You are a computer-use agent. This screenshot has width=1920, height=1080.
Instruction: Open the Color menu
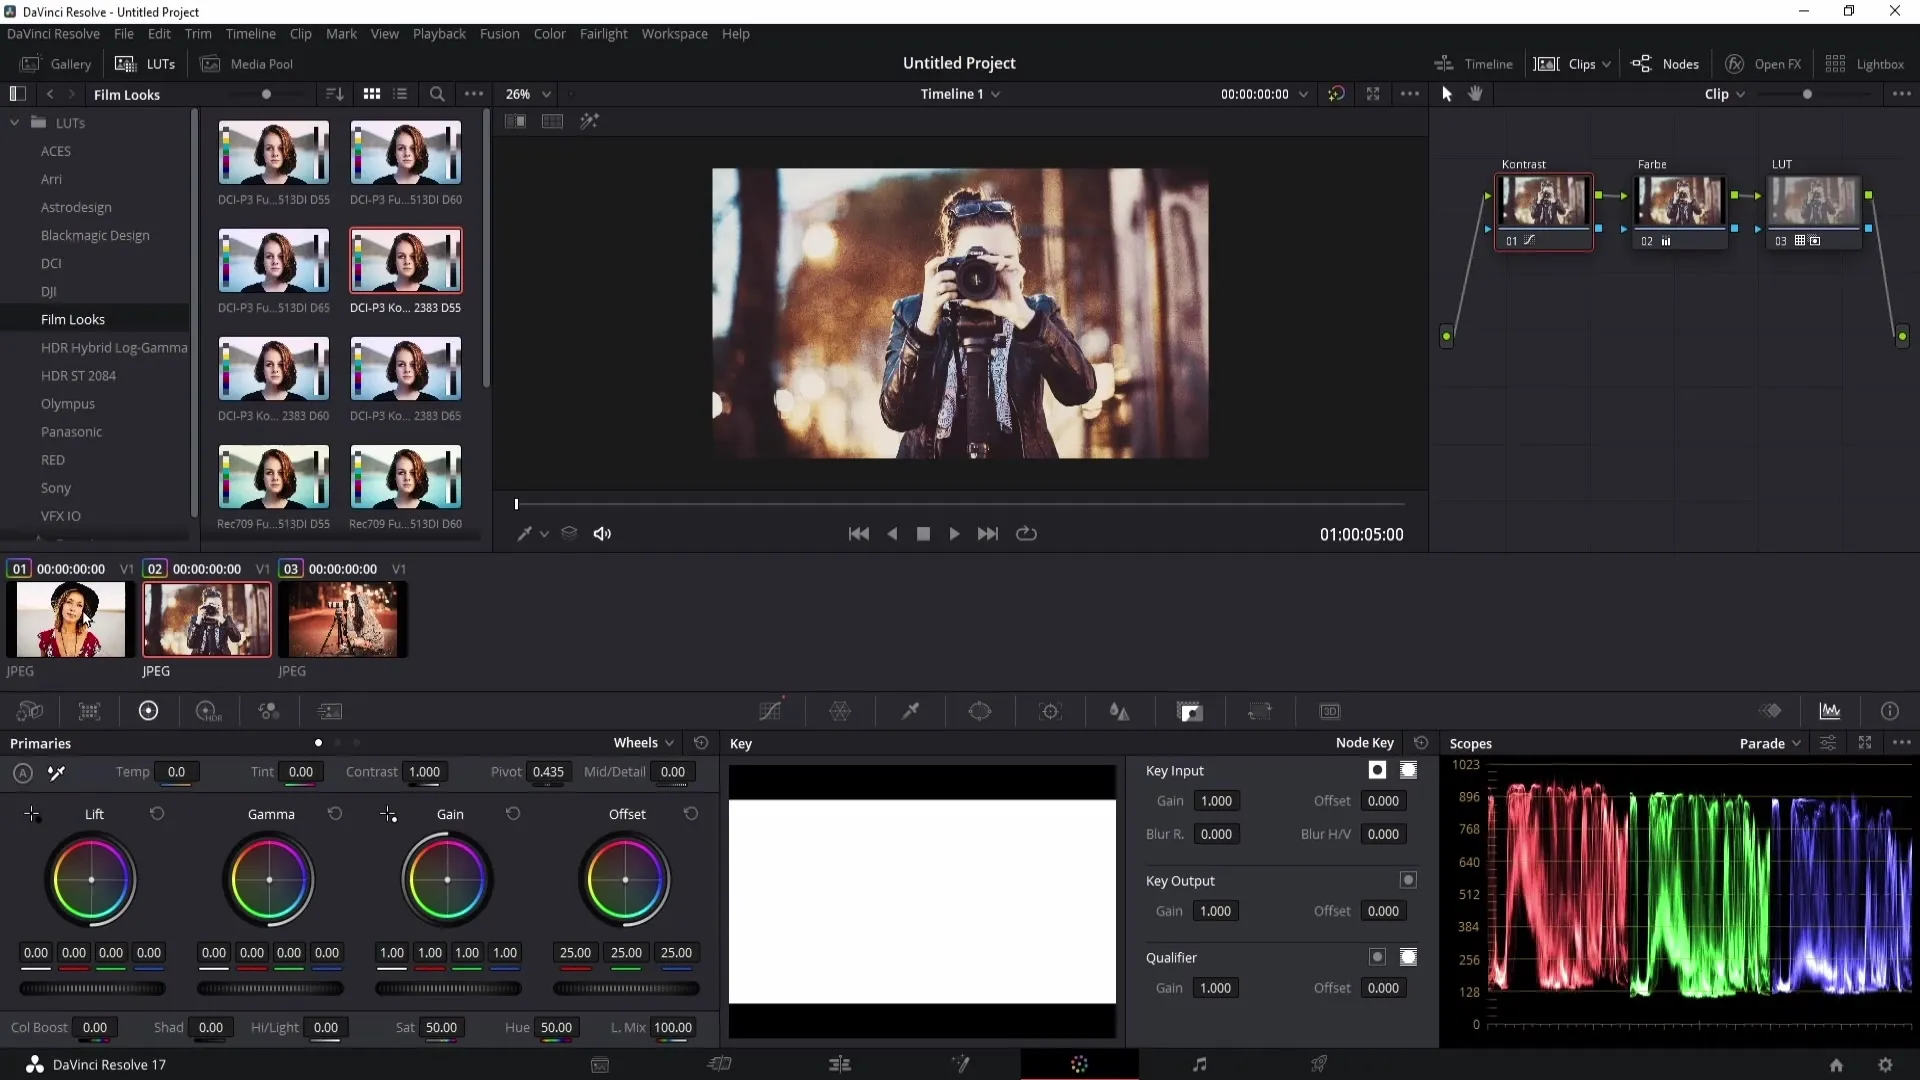(550, 34)
